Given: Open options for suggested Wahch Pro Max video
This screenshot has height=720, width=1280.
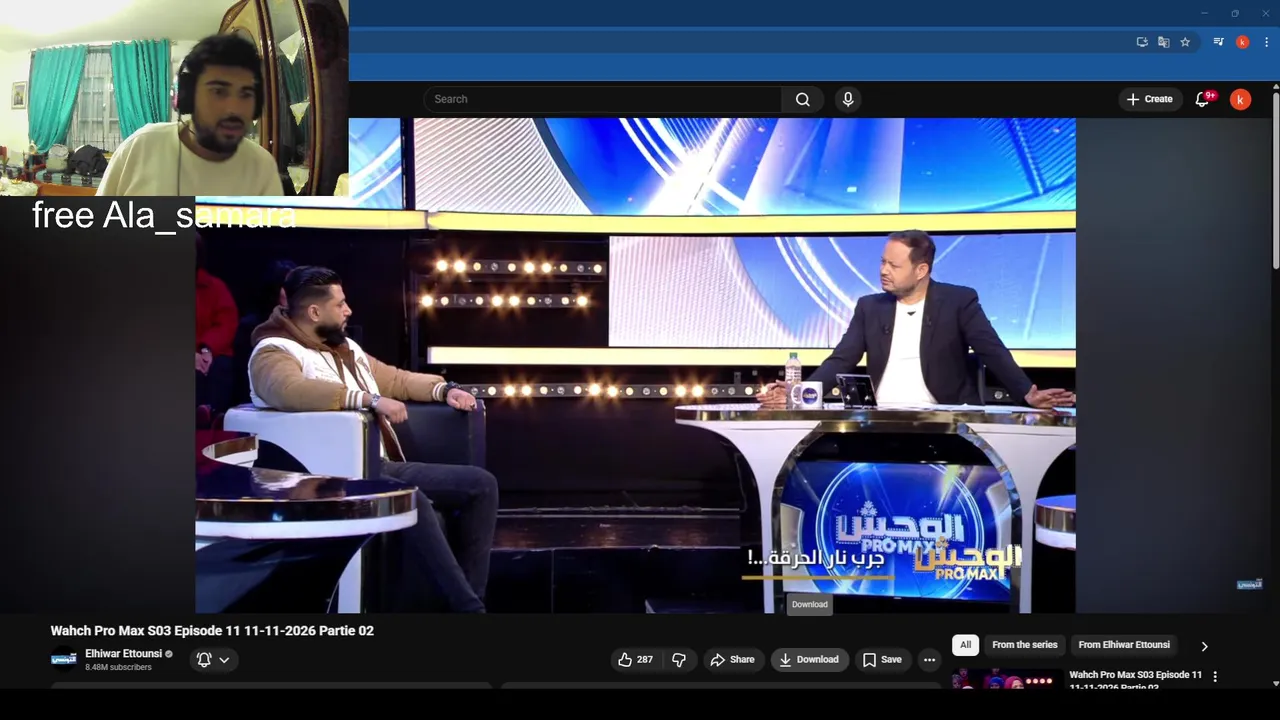Looking at the screenshot, I should [x=1215, y=677].
